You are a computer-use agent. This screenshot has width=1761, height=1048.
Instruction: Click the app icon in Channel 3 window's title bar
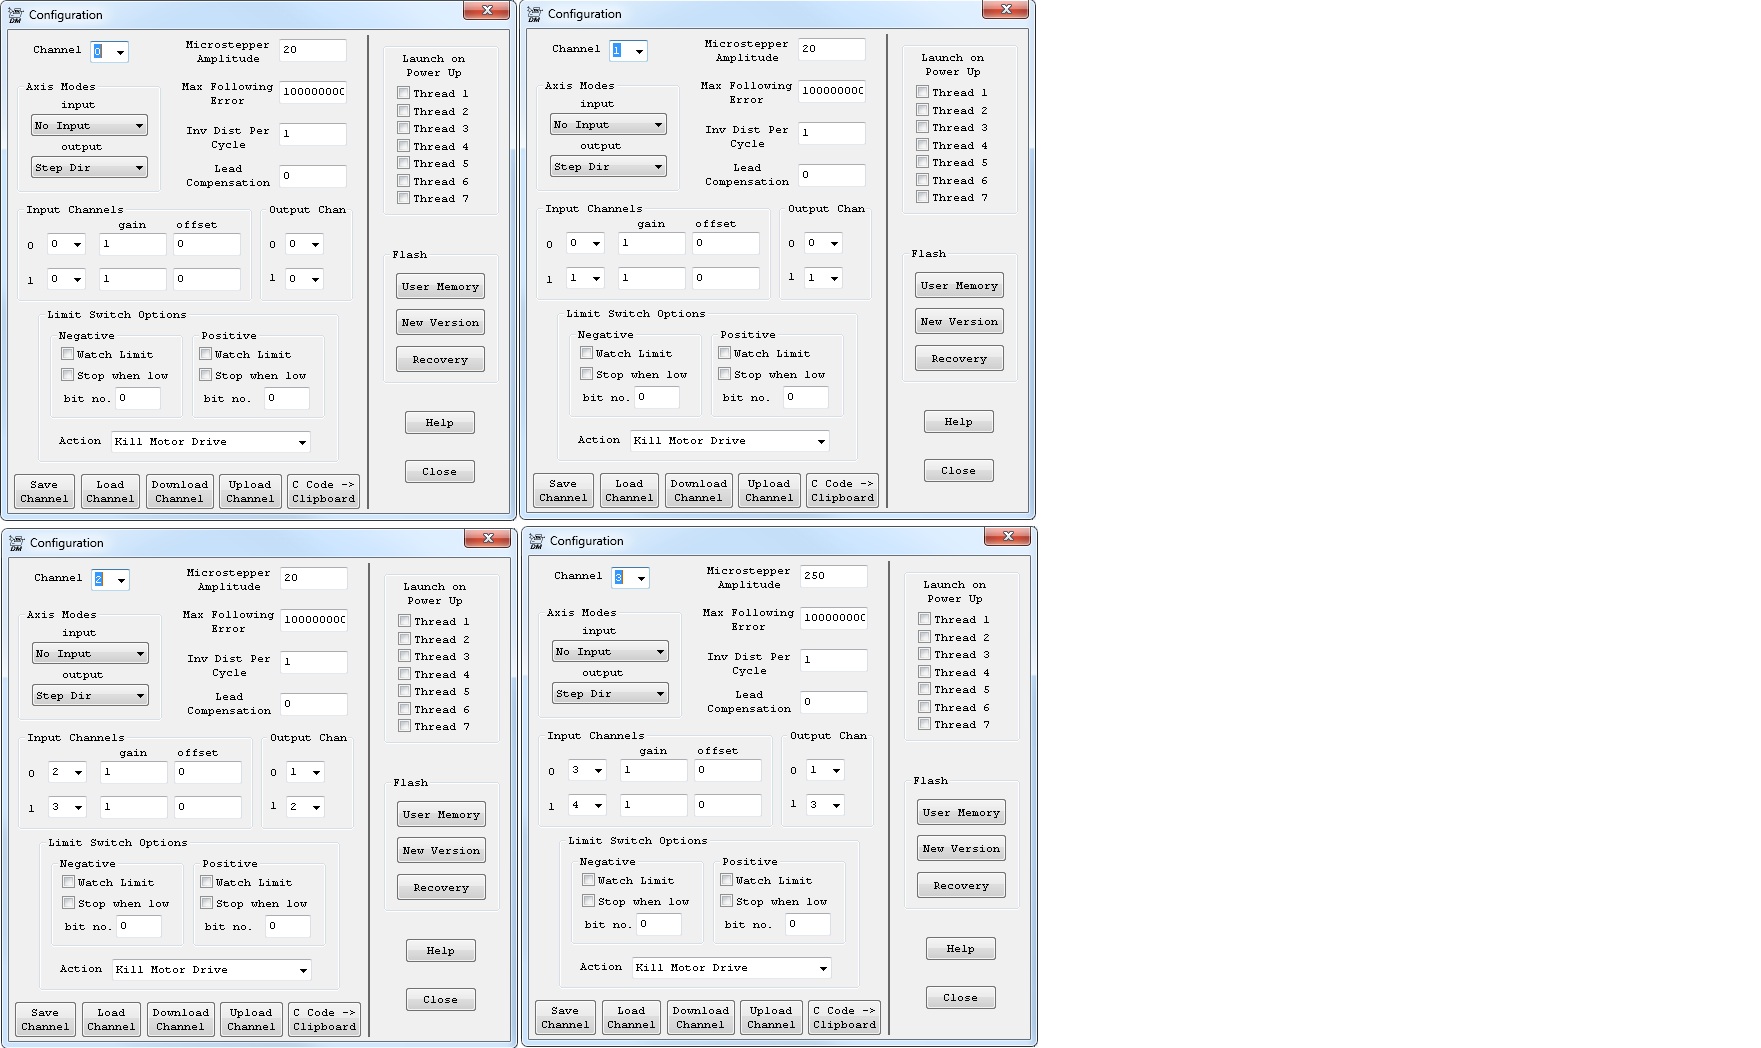pyautogui.click(x=535, y=541)
